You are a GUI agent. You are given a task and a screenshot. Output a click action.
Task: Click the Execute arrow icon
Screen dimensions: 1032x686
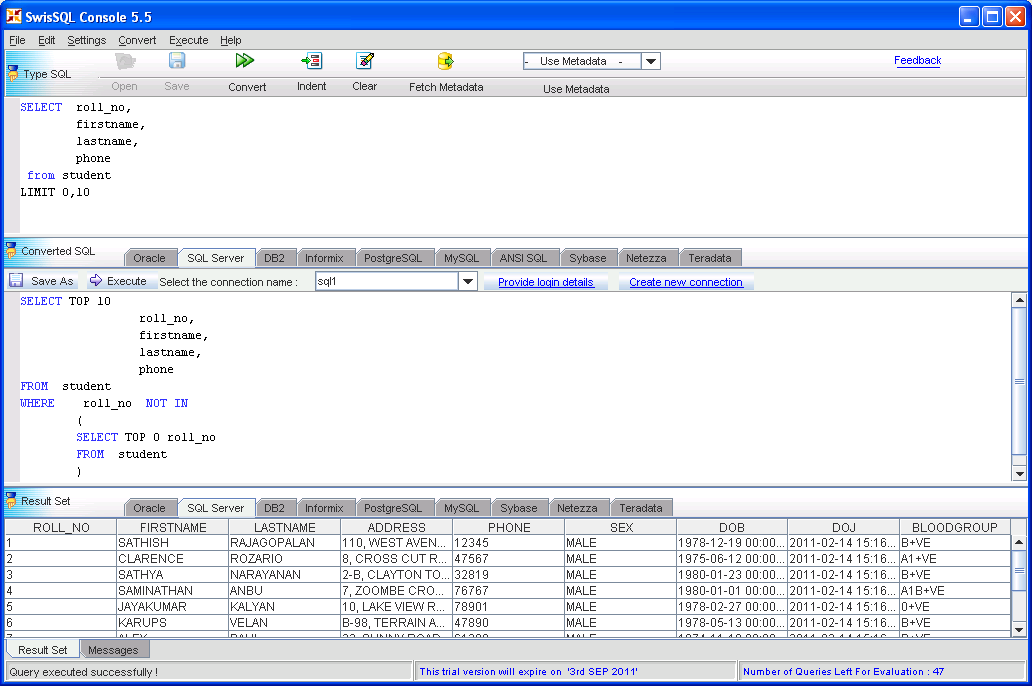[96, 280]
